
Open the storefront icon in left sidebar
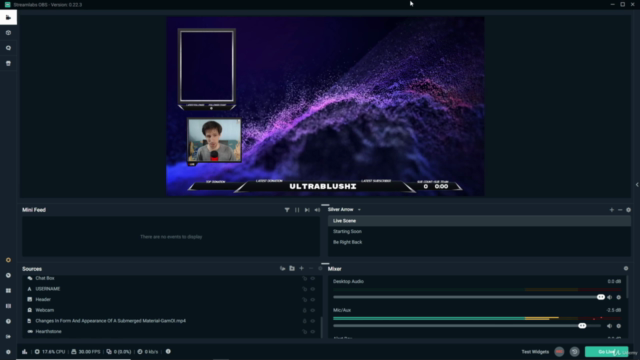point(8,63)
